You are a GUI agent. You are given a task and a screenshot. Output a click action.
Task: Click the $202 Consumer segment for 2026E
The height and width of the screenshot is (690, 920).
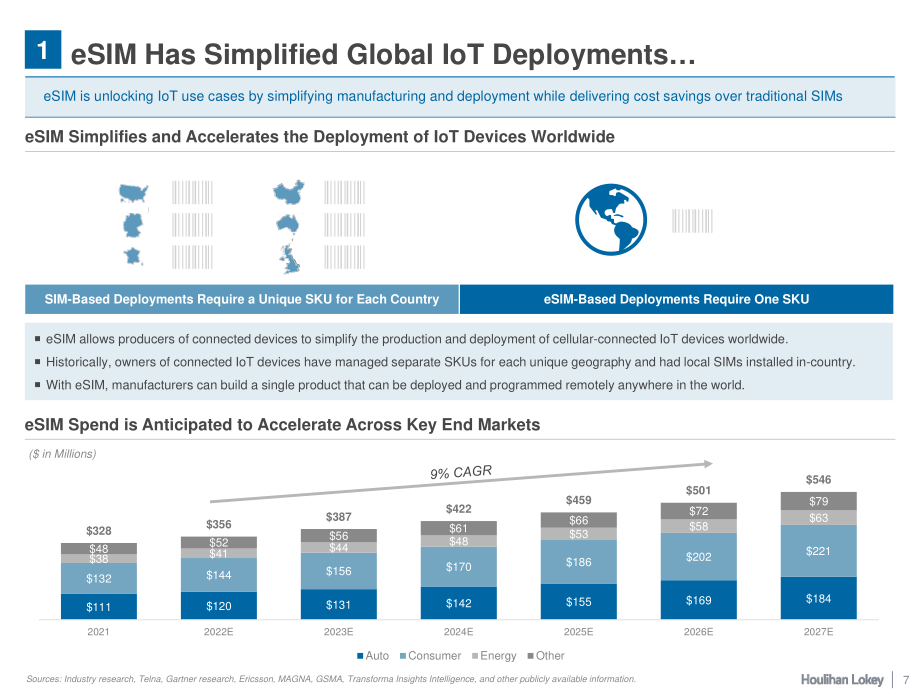(x=699, y=557)
